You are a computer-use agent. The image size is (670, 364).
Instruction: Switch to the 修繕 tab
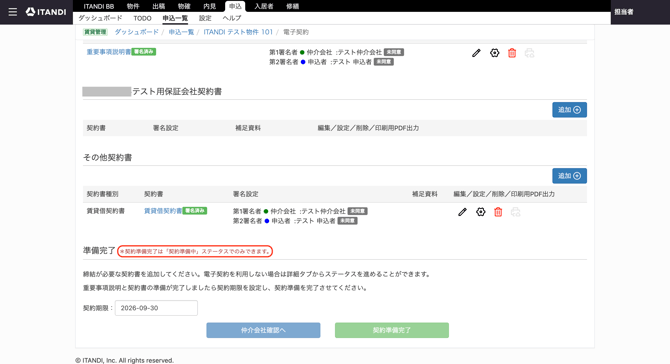[x=293, y=6]
